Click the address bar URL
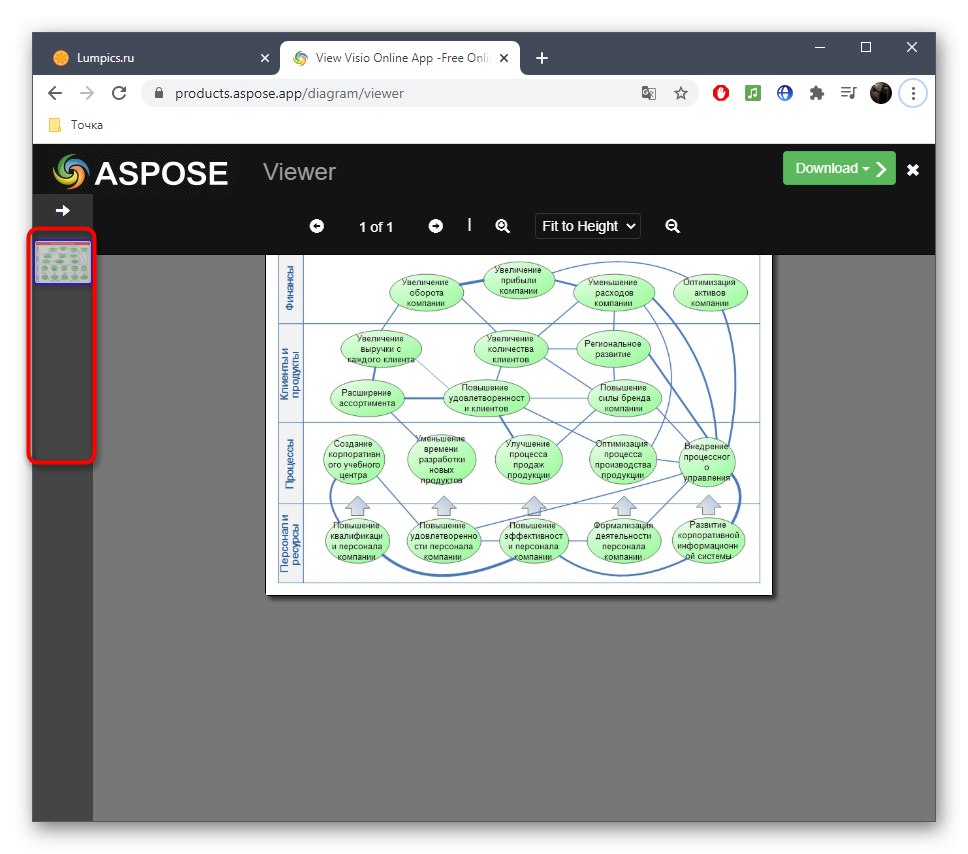This screenshot has height=854, width=968. coord(289,93)
